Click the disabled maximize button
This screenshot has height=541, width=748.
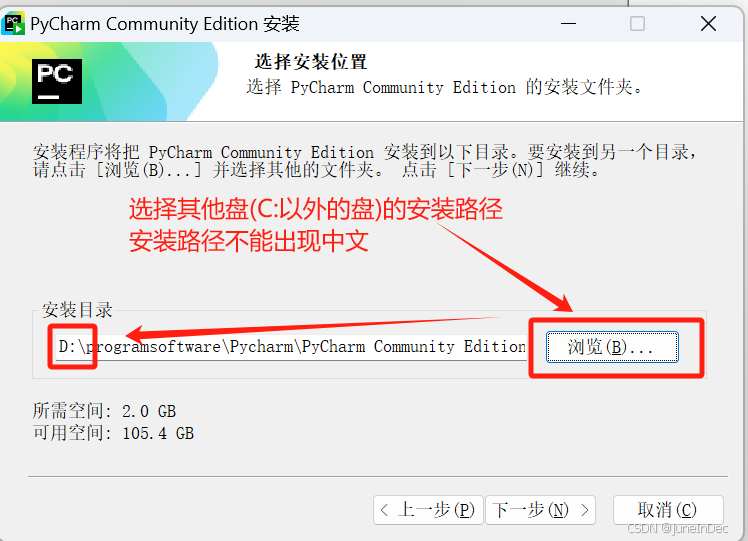(637, 23)
